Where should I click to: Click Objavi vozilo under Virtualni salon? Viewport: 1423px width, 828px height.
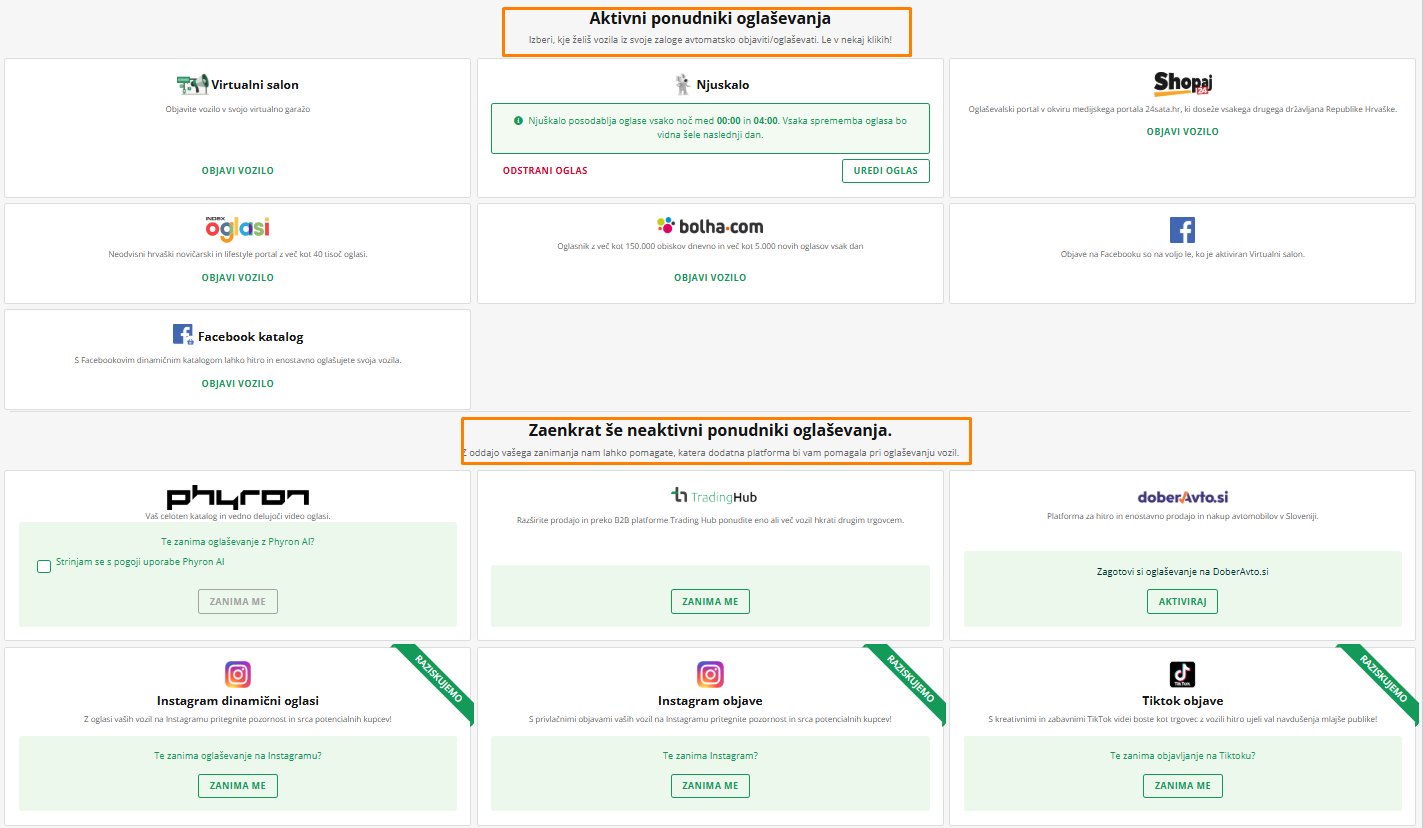point(237,171)
